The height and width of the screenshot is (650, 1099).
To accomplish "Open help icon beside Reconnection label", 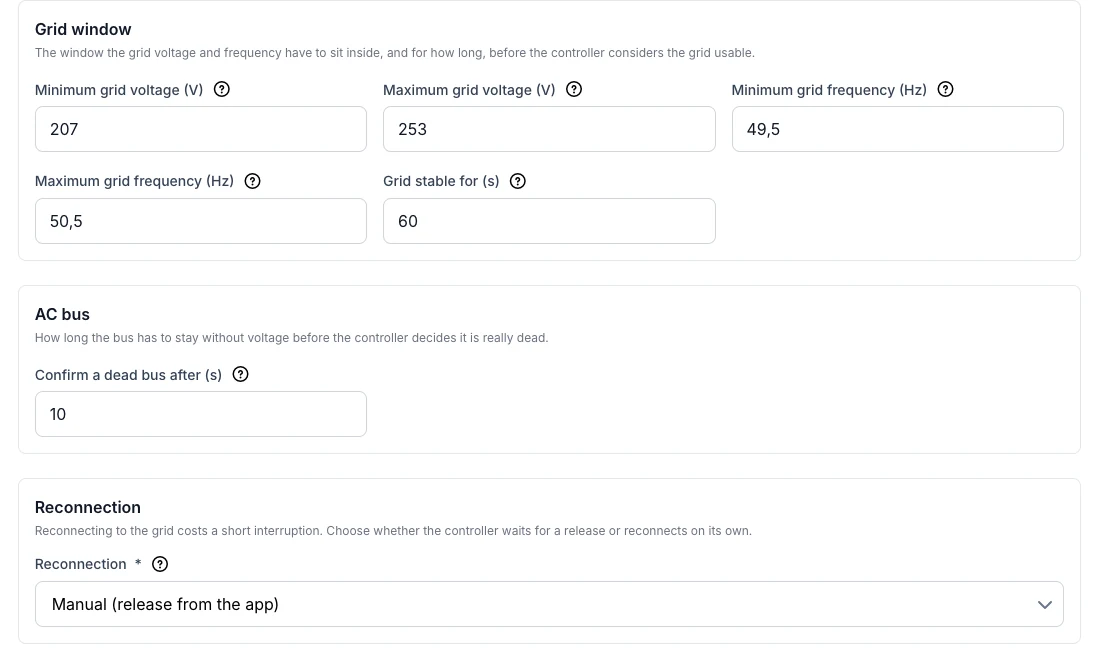I will [160, 564].
